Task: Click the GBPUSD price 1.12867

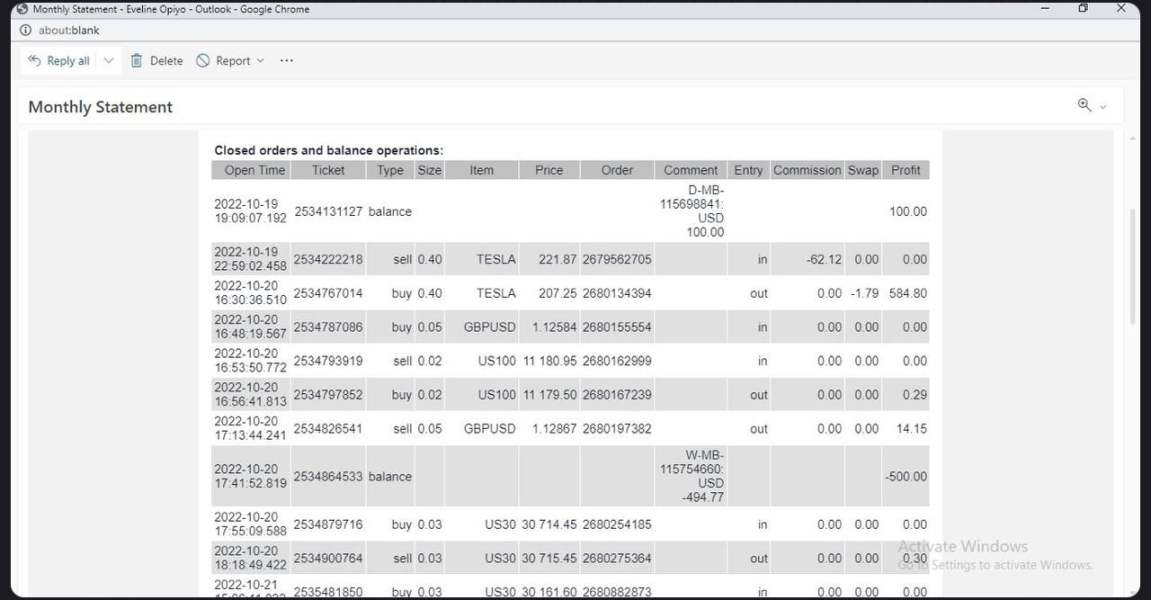Action: pos(554,428)
